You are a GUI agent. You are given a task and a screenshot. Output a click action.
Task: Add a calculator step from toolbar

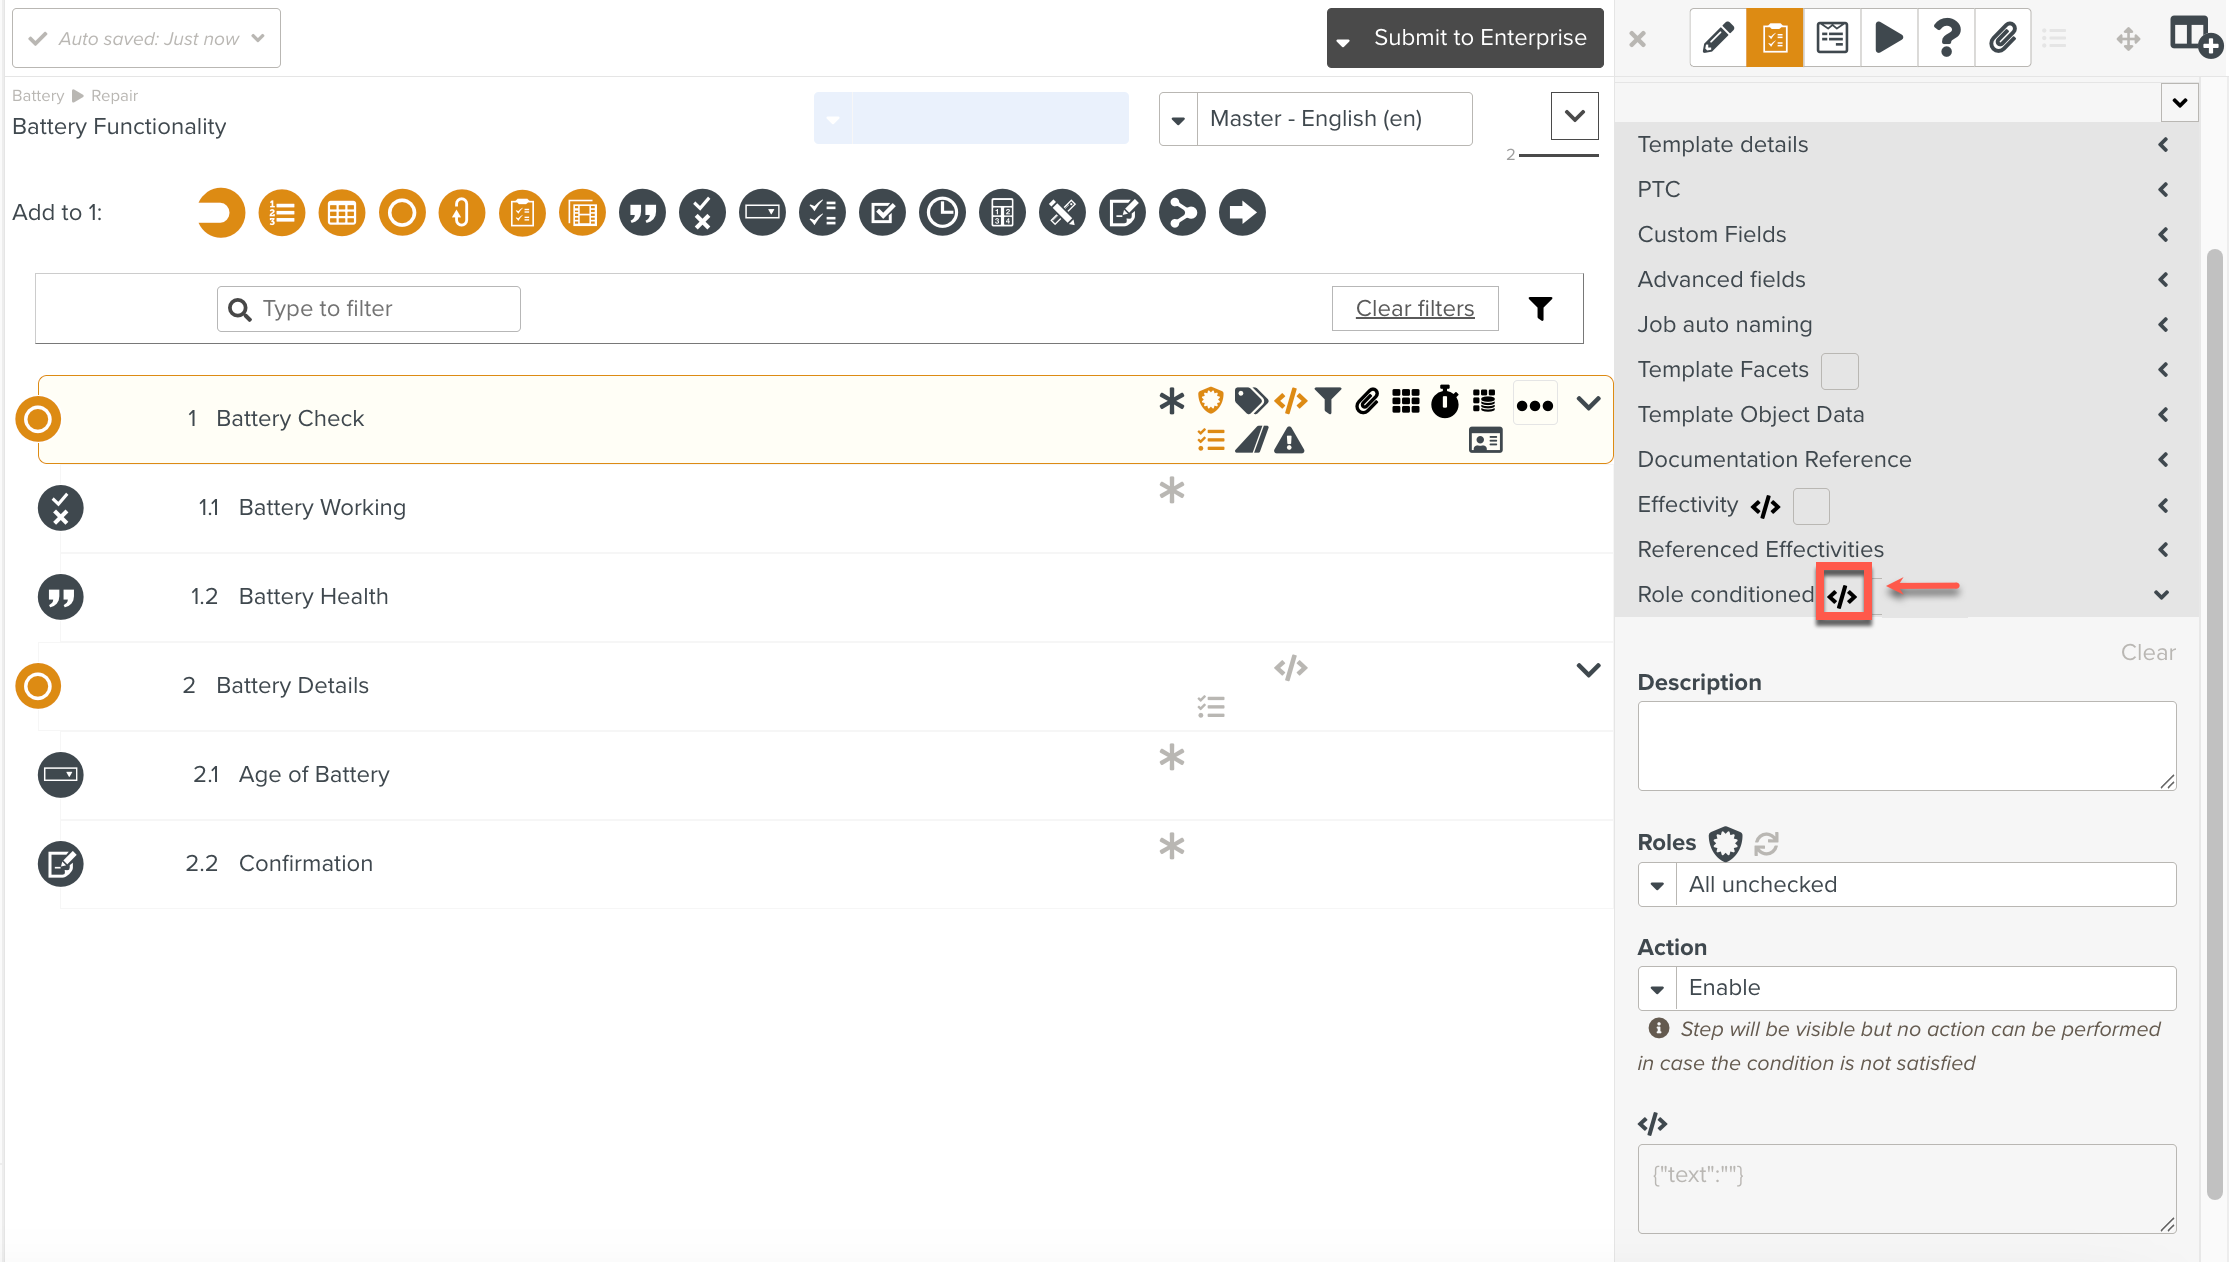click(1002, 213)
